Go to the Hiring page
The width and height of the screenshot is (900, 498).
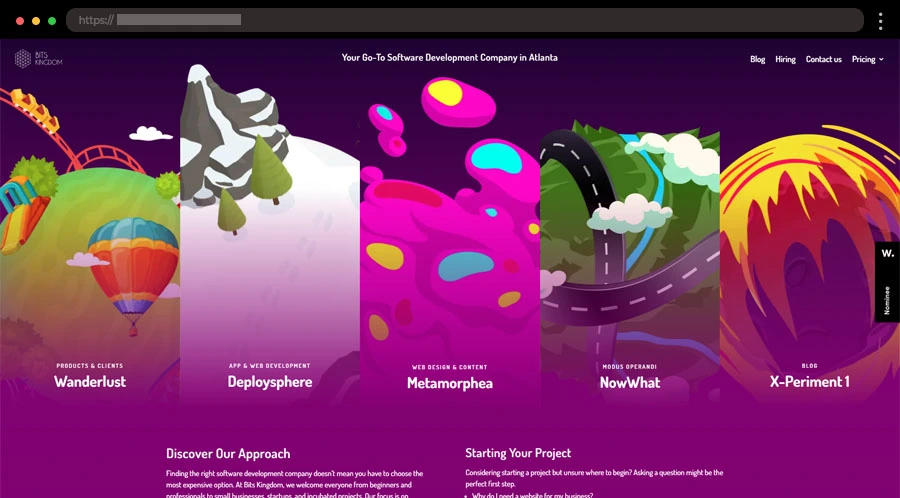(x=785, y=59)
